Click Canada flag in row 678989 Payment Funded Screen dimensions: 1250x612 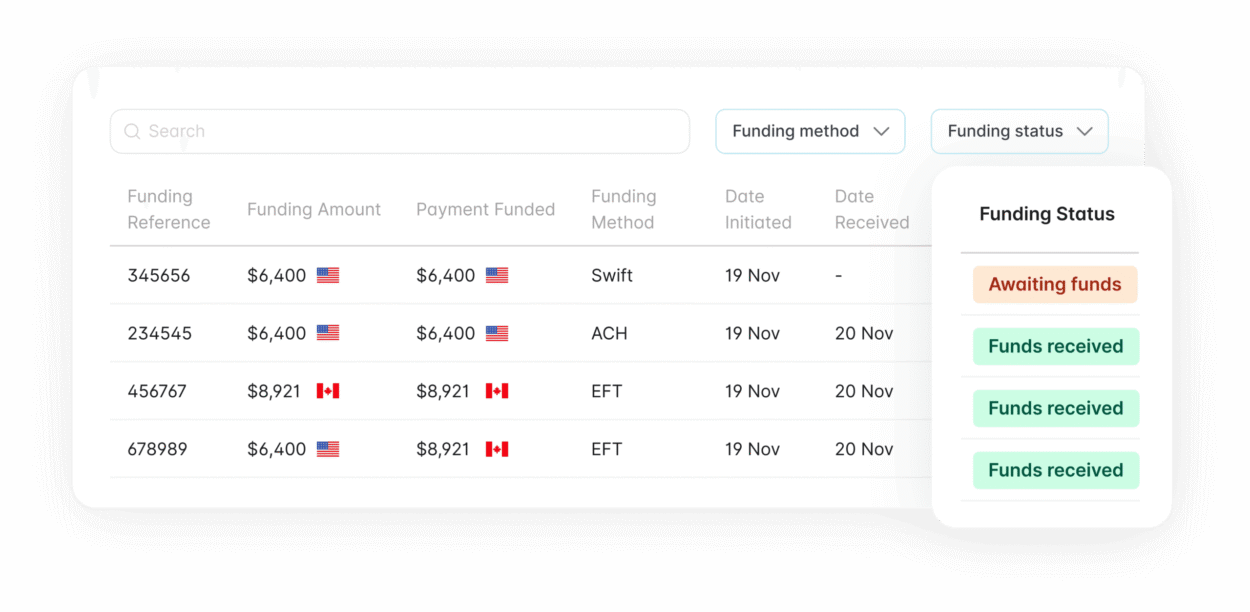point(497,449)
